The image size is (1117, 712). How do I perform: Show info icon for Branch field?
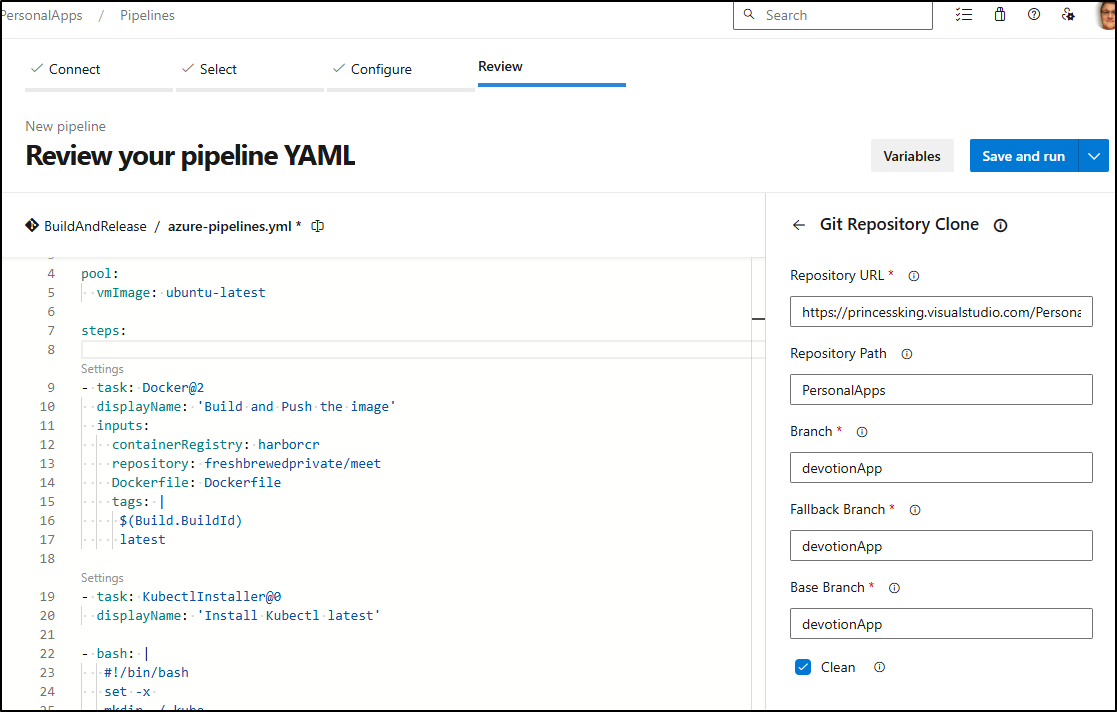click(862, 432)
